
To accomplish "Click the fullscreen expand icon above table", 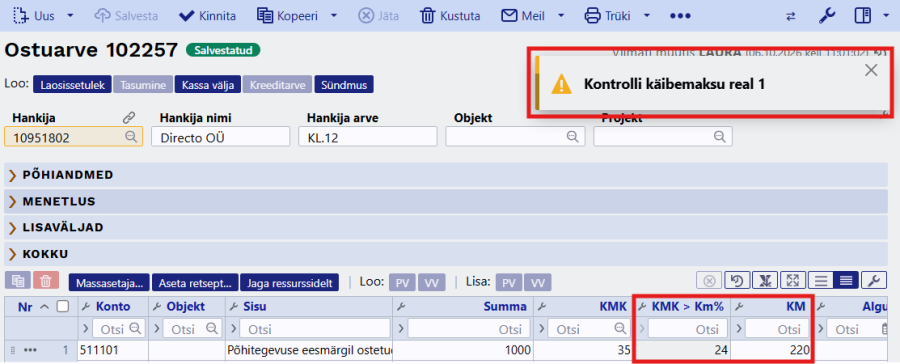I will [x=793, y=280].
